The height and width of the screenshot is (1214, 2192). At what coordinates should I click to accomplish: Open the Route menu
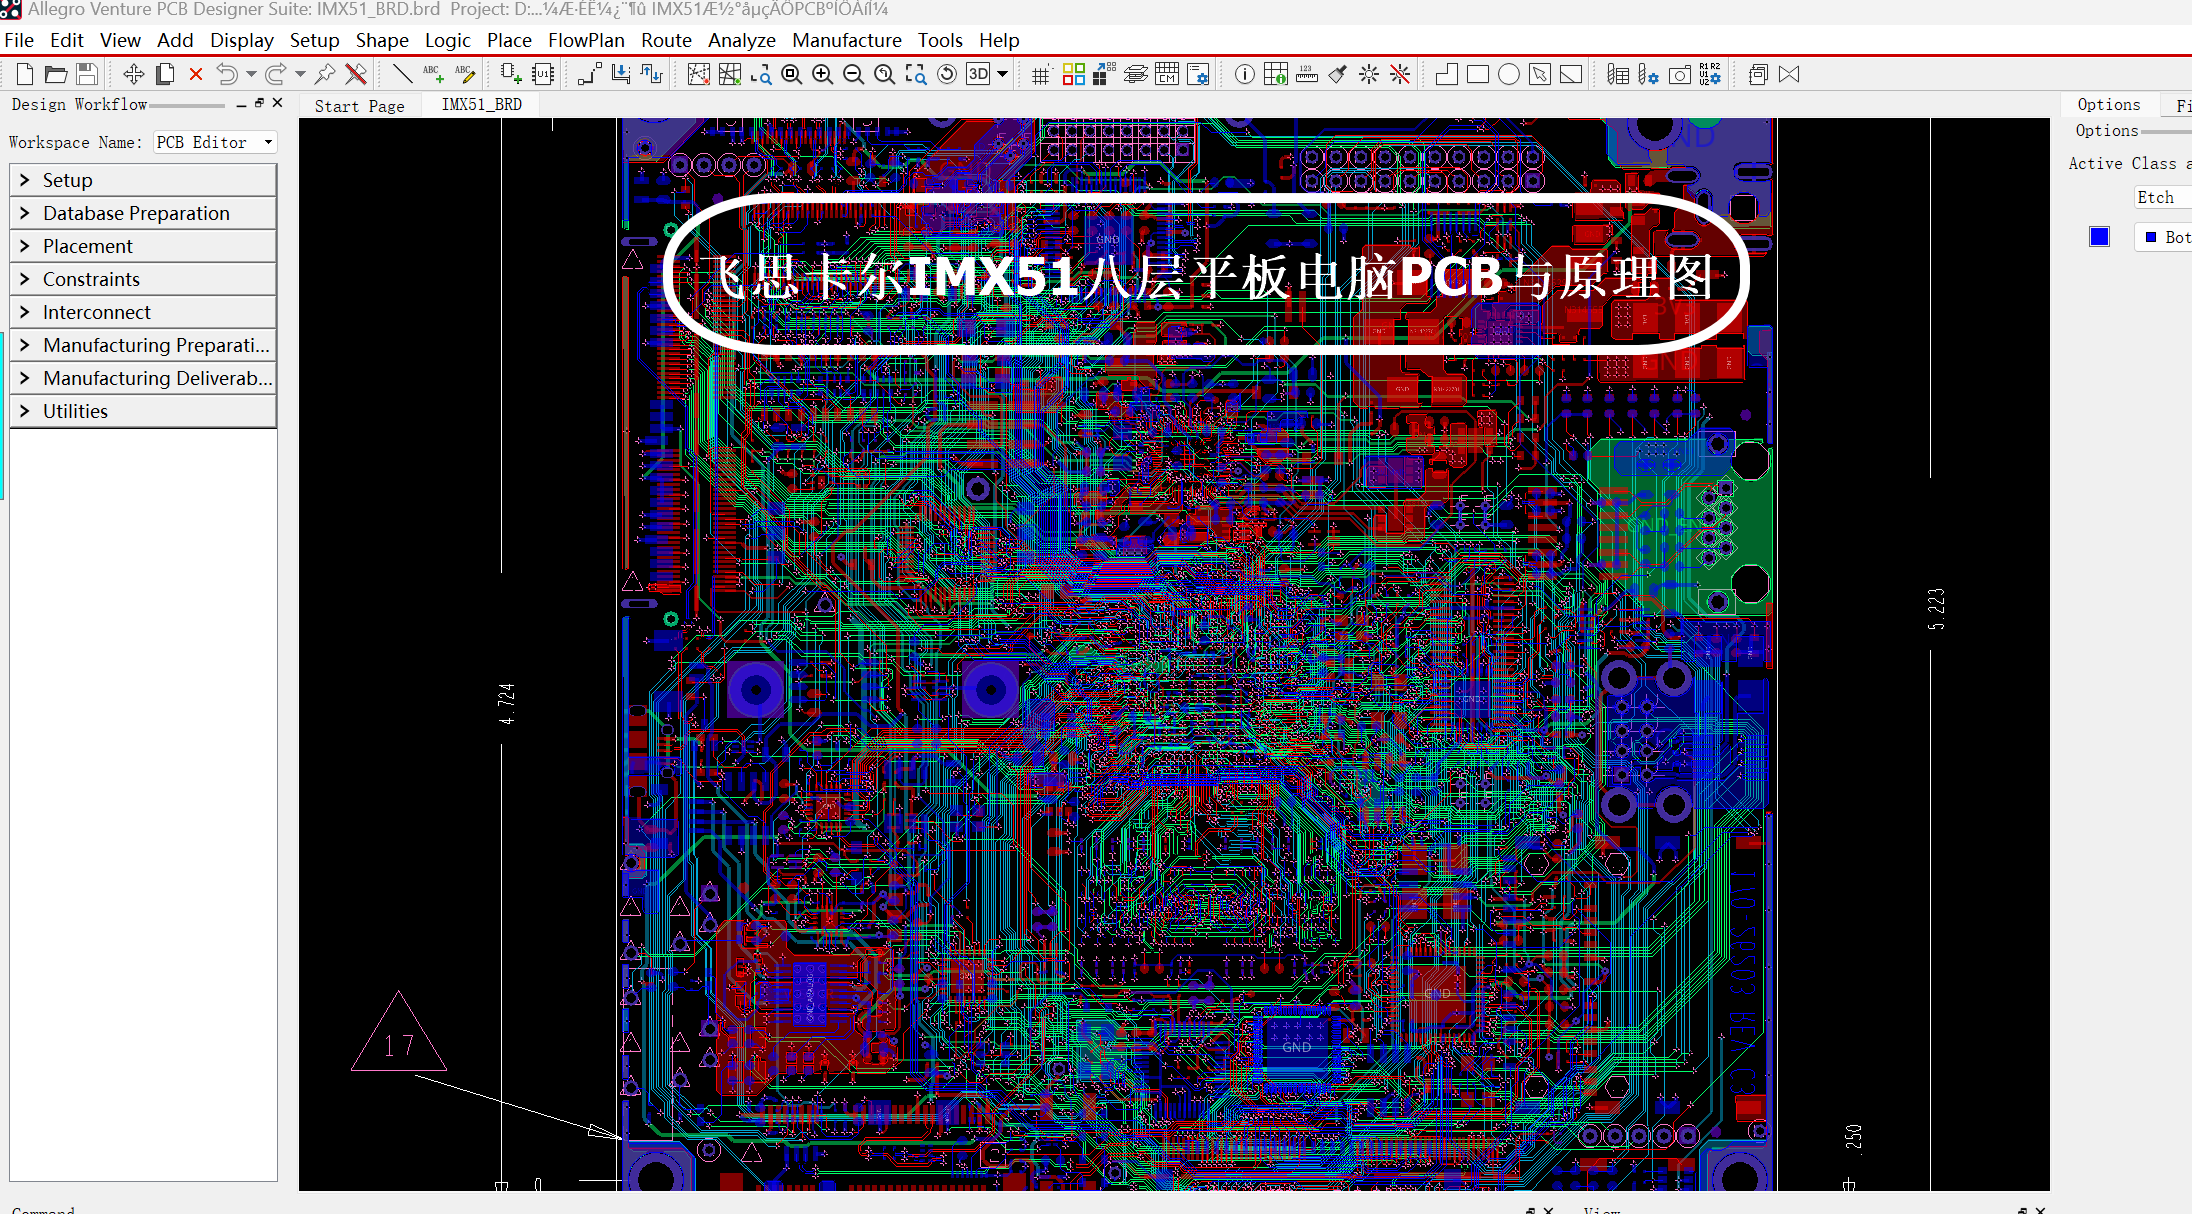pyautogui.click(x=666, y=40)
